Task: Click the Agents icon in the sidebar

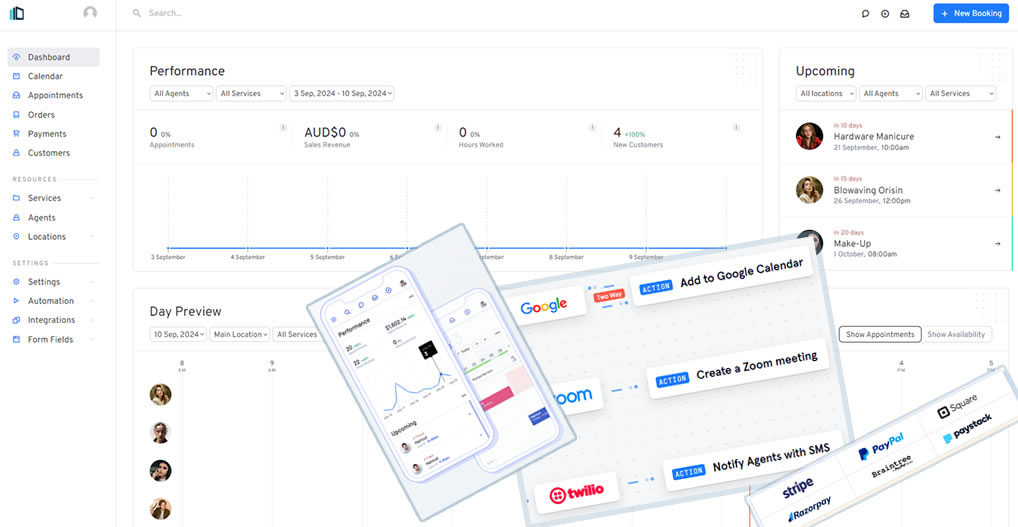Action: (x=17, y=217)
